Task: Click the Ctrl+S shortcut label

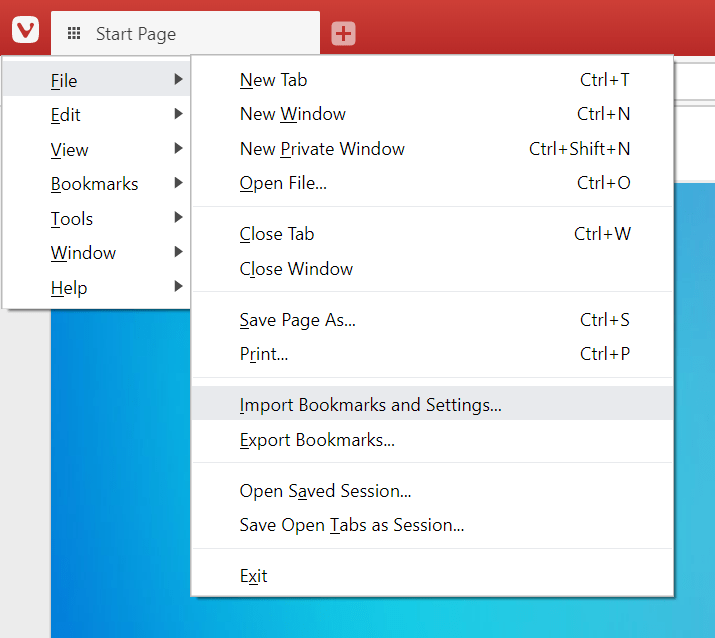Action: [605, 320]
